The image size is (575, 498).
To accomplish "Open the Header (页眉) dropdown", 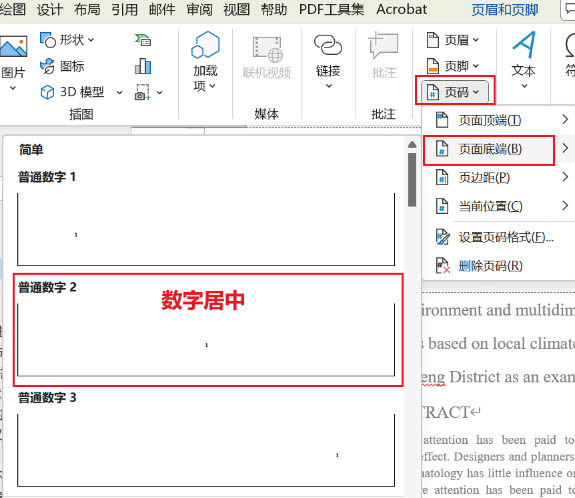I will pos(453,40).
